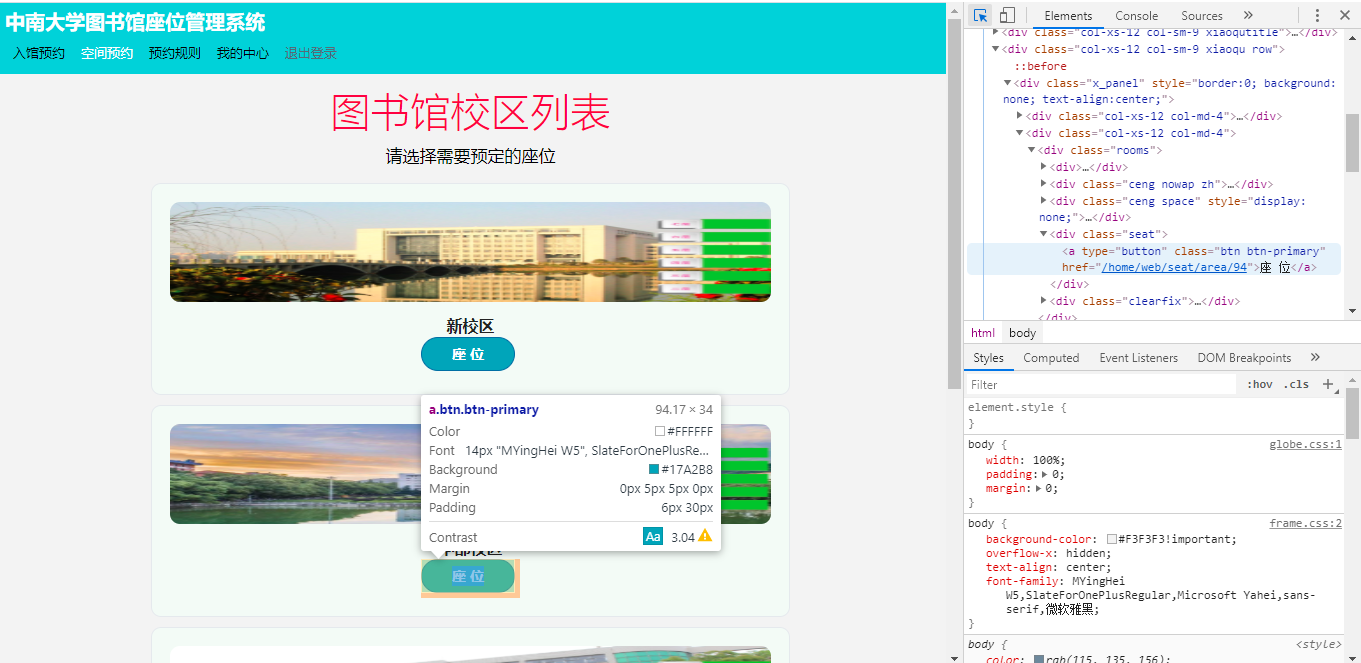Toggle the .cls element classes pane

coord(1297,384)
